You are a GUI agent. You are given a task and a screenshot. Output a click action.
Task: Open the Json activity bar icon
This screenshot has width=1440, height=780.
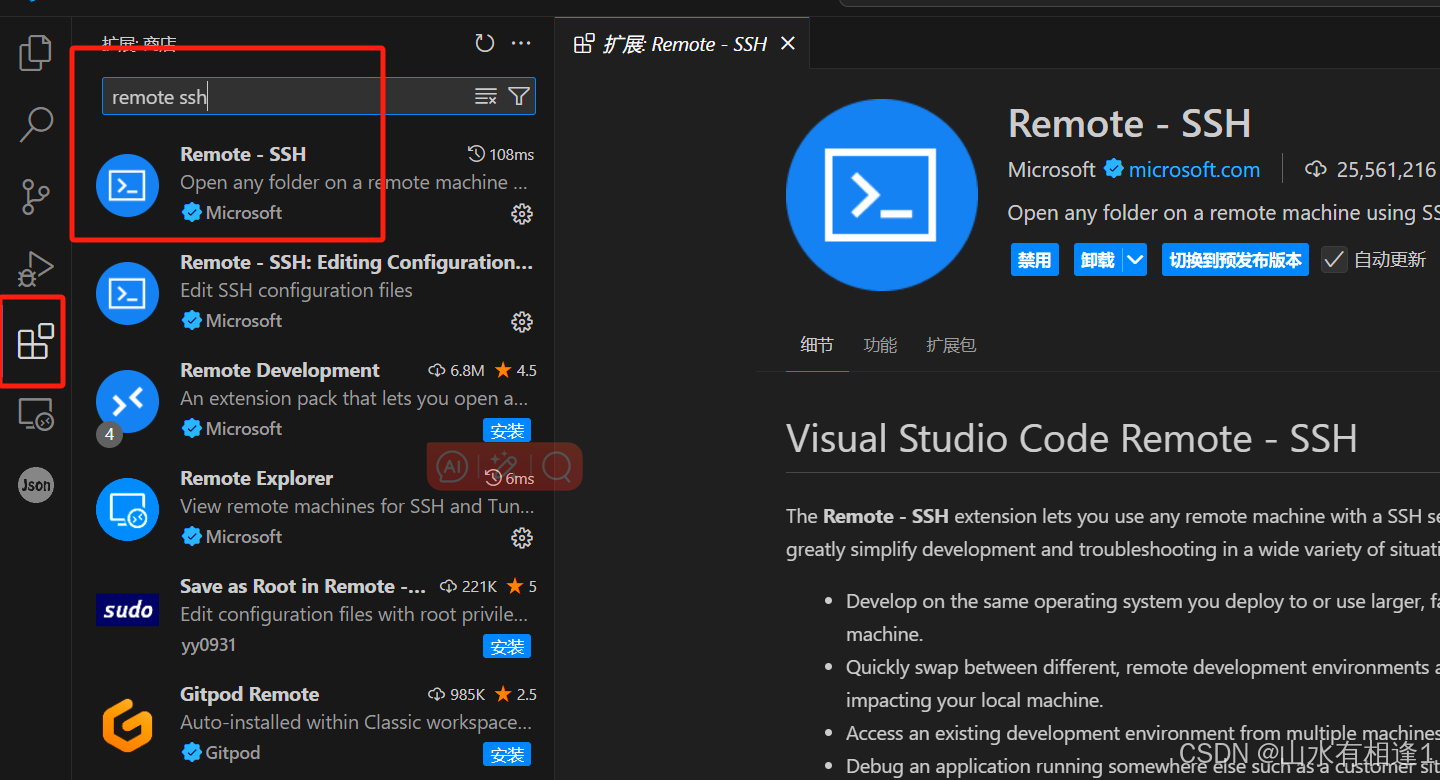[x=36, y=485]
